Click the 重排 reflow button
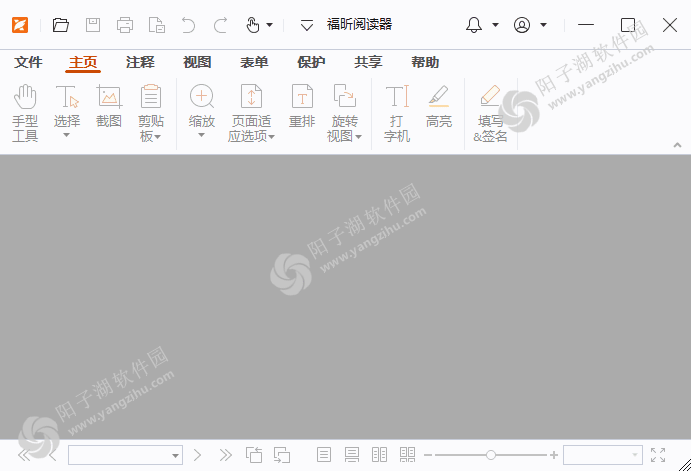The width and height of the screenshot is (691, 471). tap(302, 106)
